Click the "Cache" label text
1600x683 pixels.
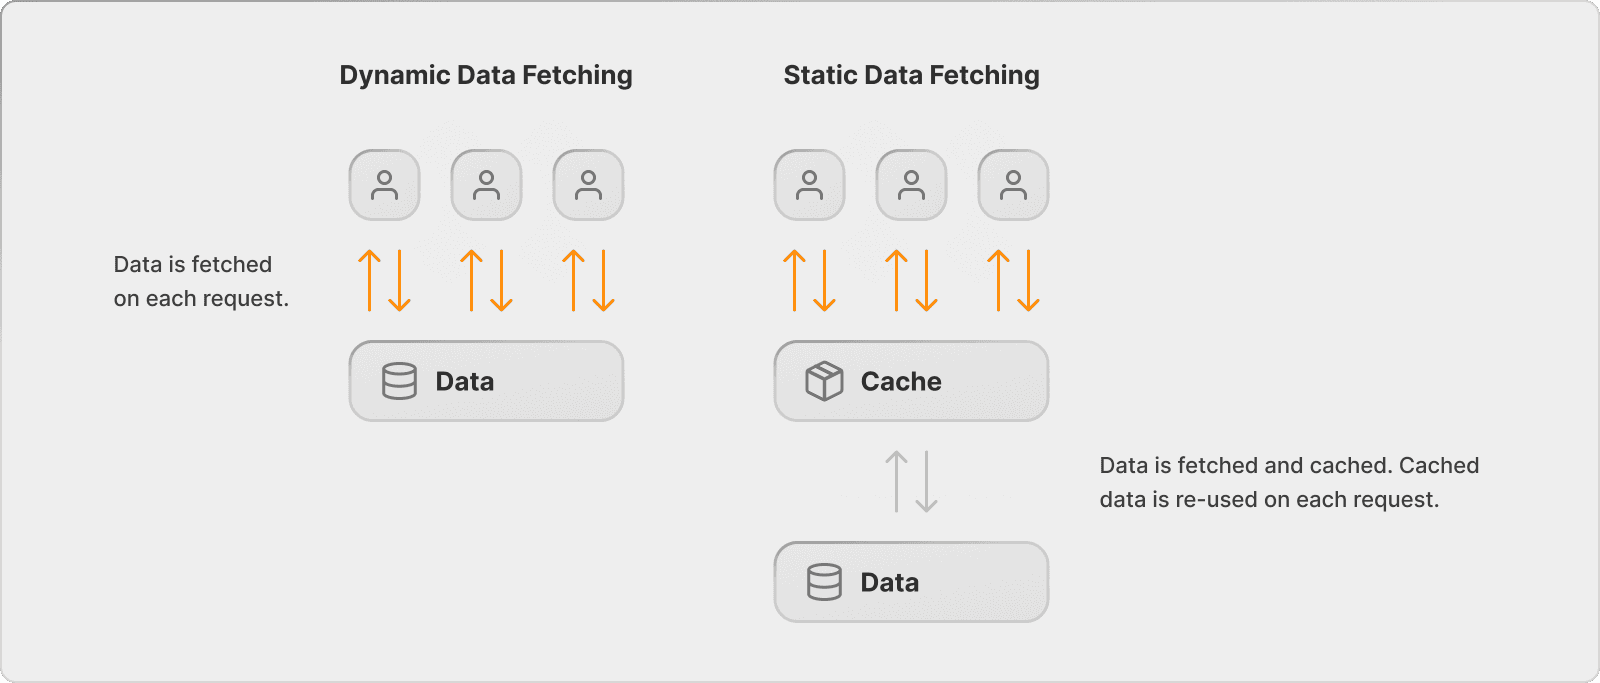901,381
